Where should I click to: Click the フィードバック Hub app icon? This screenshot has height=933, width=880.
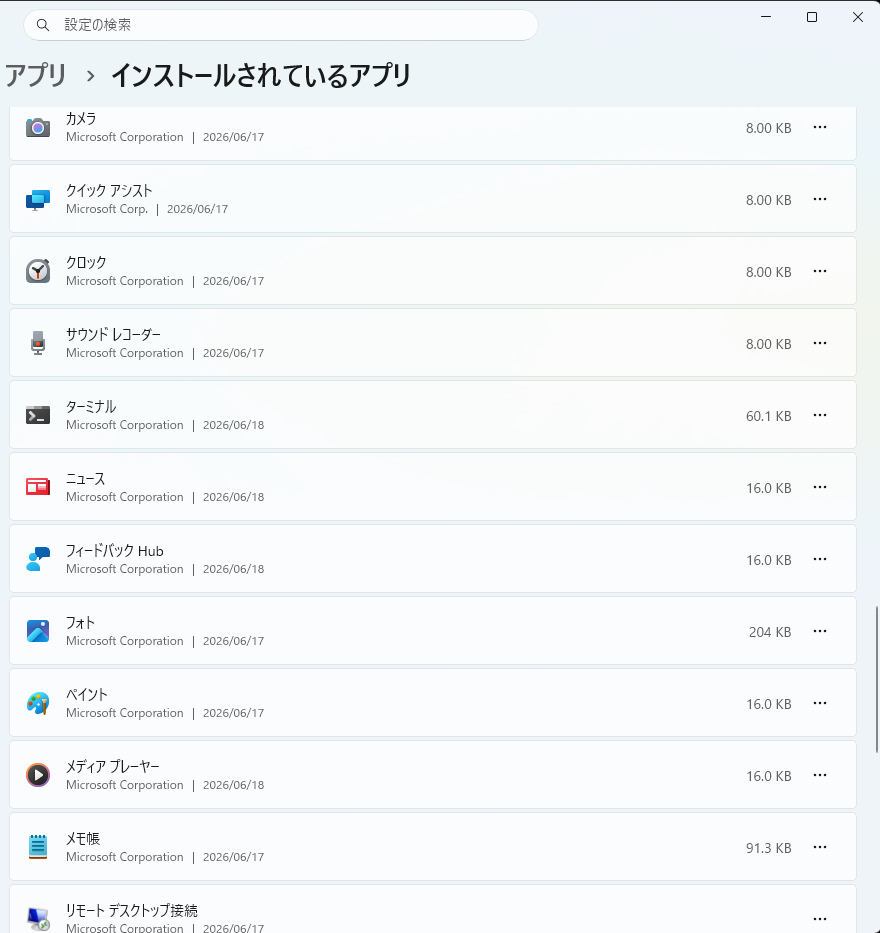click(x=37, y=559)
